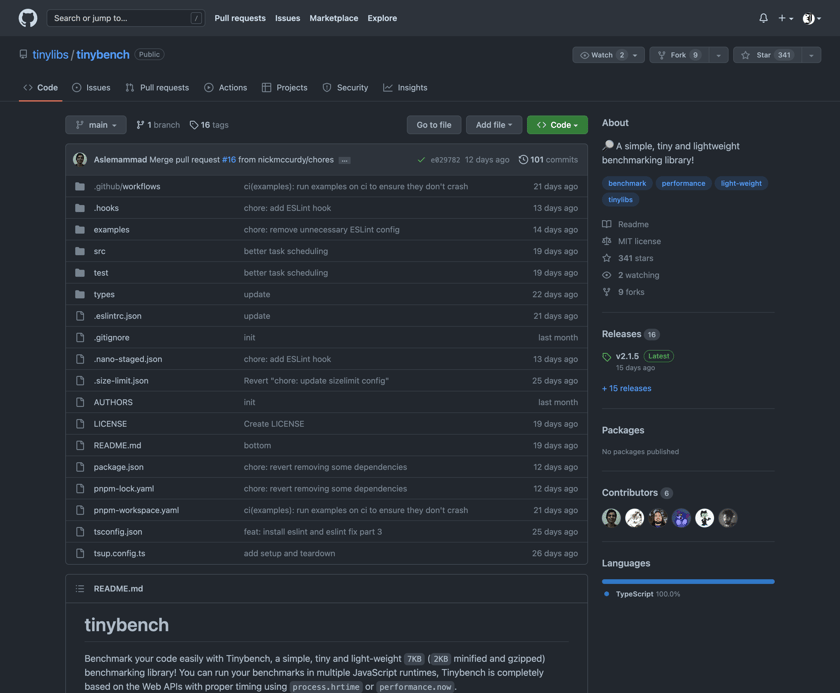
Task: Open the user avatar menu
Action: [812, 18]
